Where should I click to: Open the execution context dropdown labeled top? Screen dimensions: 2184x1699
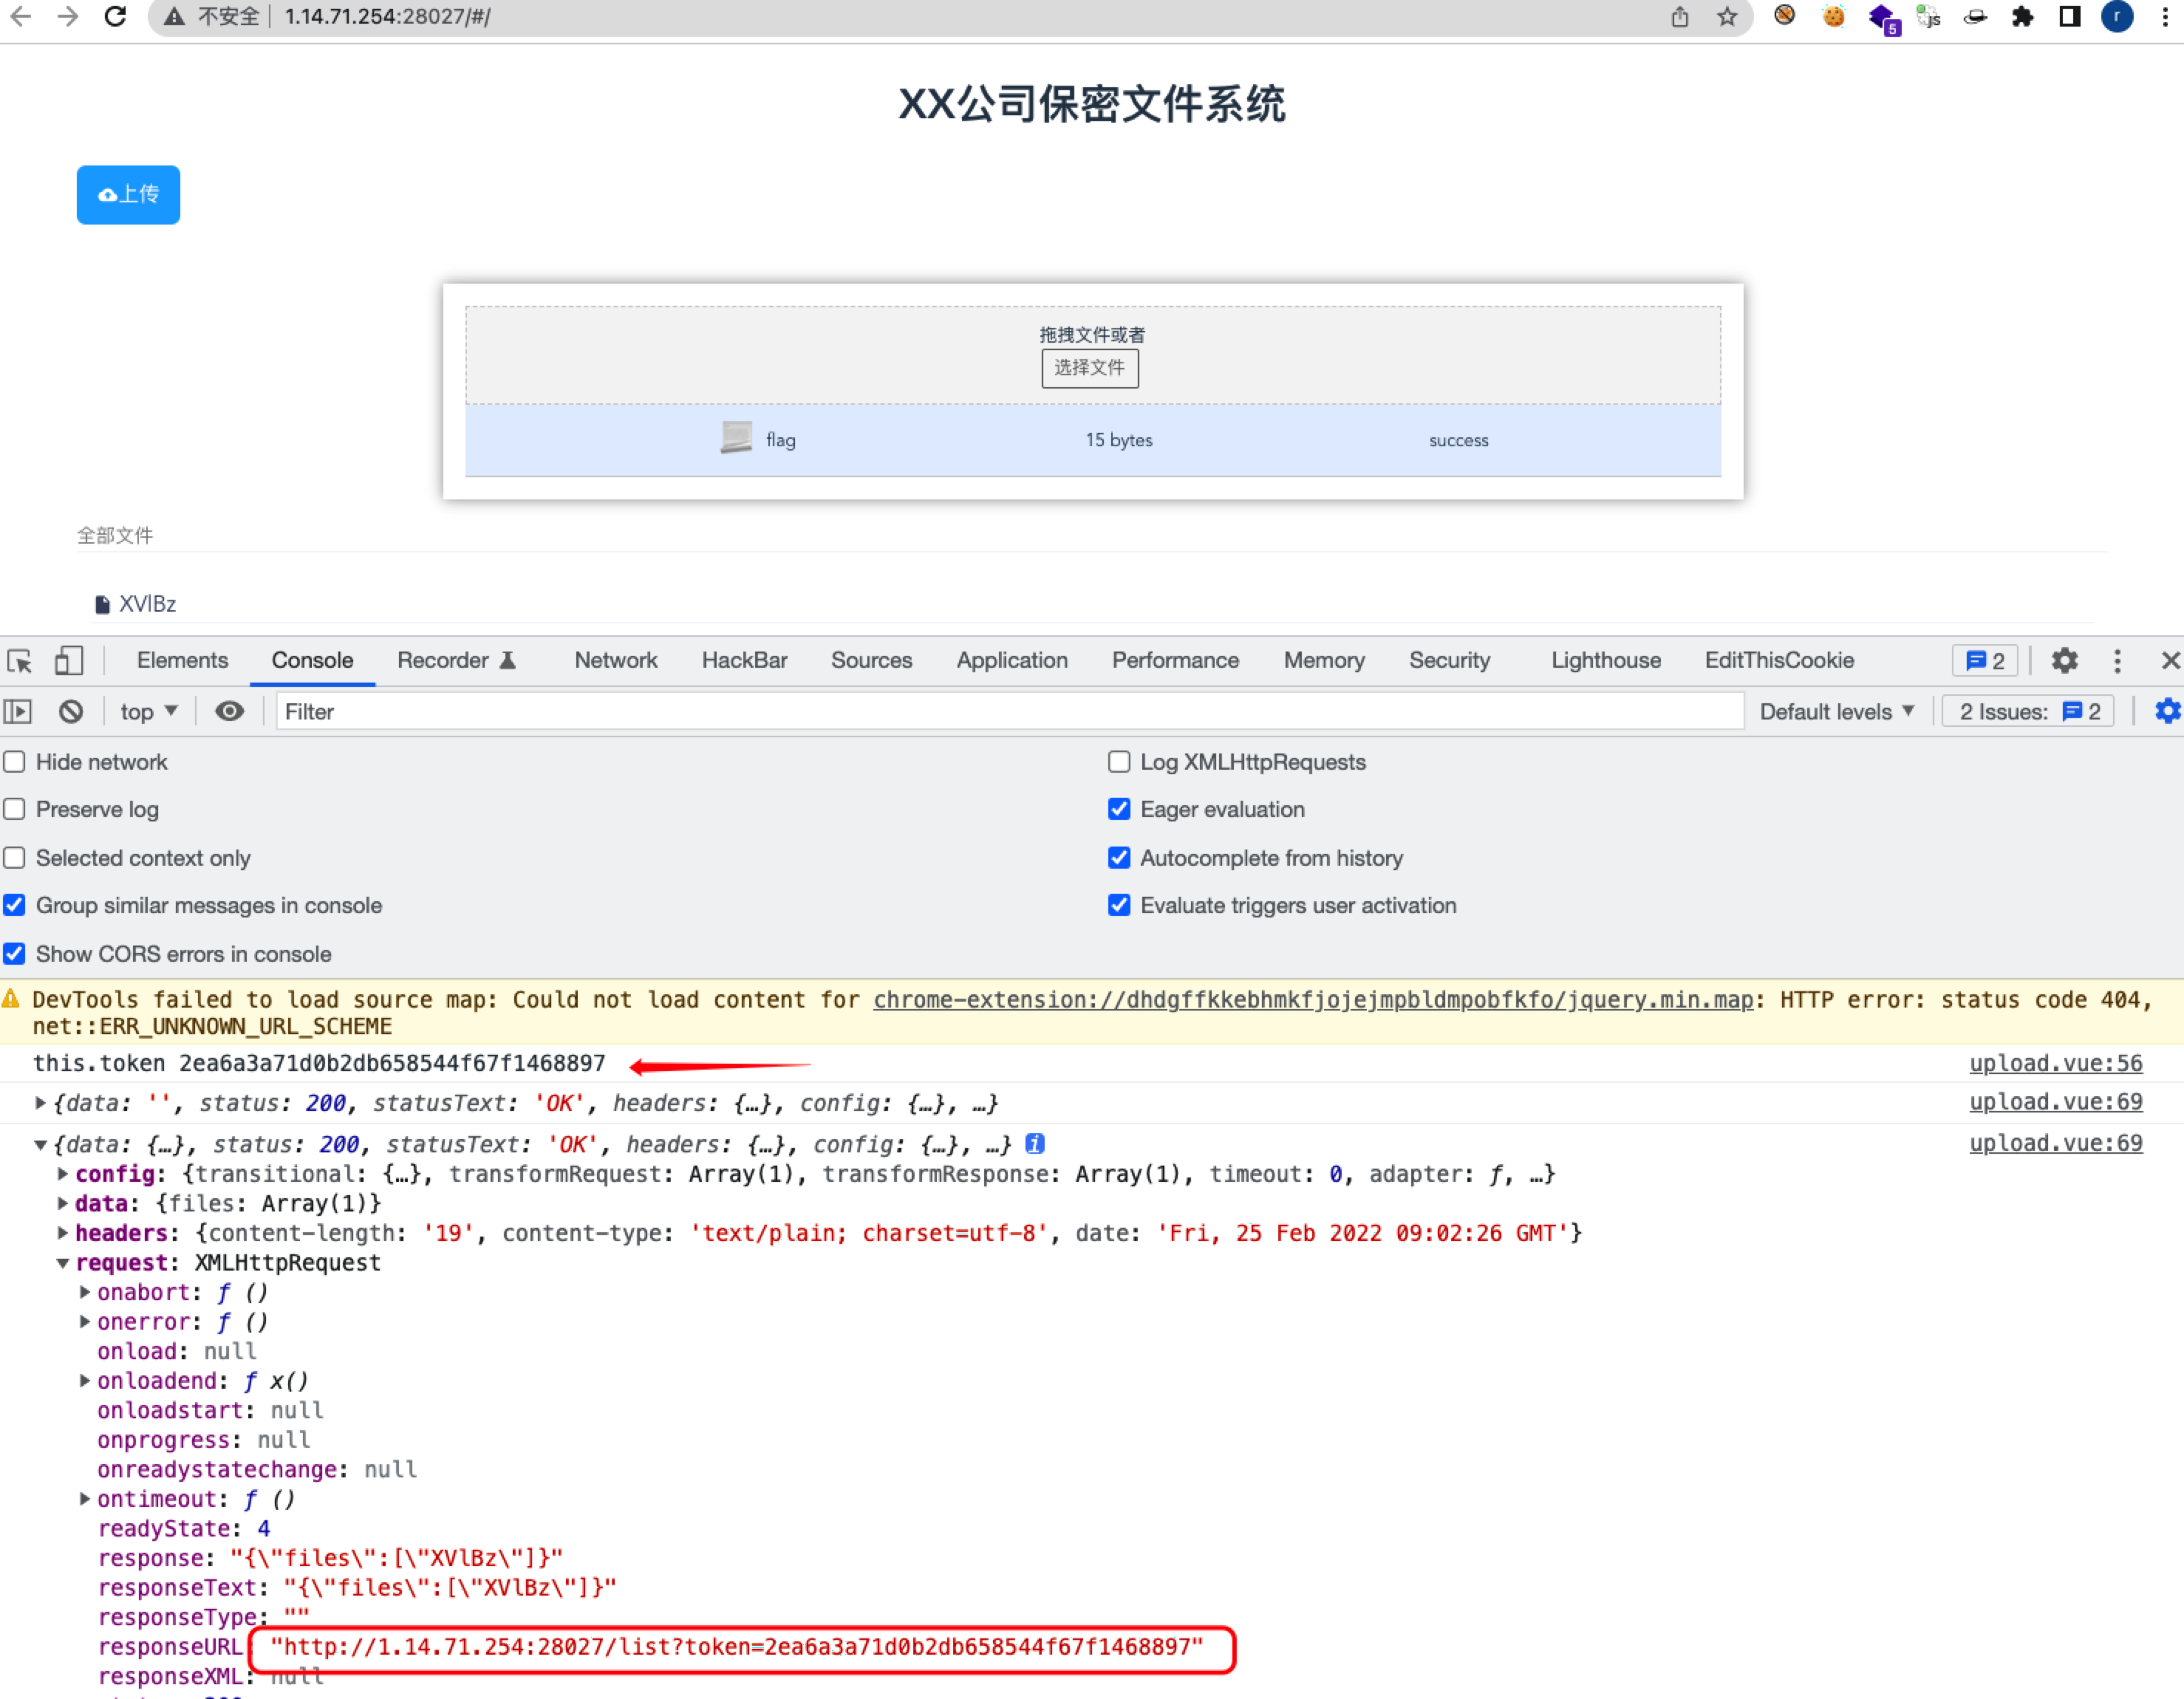coord(148,711)
